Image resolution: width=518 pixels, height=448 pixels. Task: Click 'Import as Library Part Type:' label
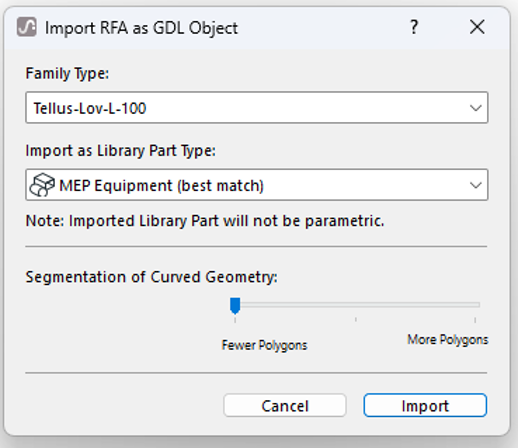pos(121,151)
